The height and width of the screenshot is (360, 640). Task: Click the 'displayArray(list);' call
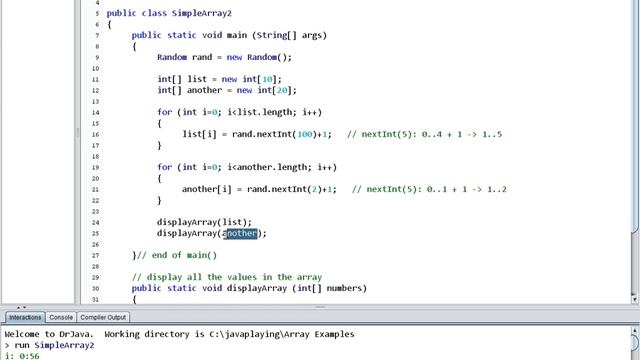[x=204, y=222]
